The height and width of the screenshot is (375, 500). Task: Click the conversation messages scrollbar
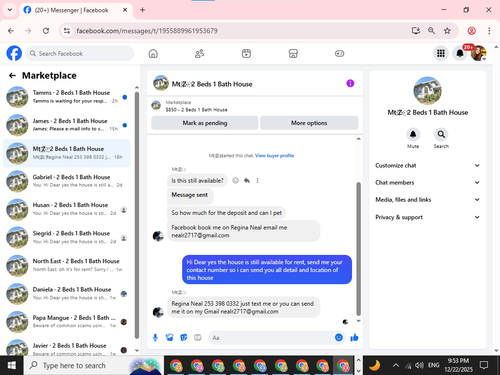359,248
